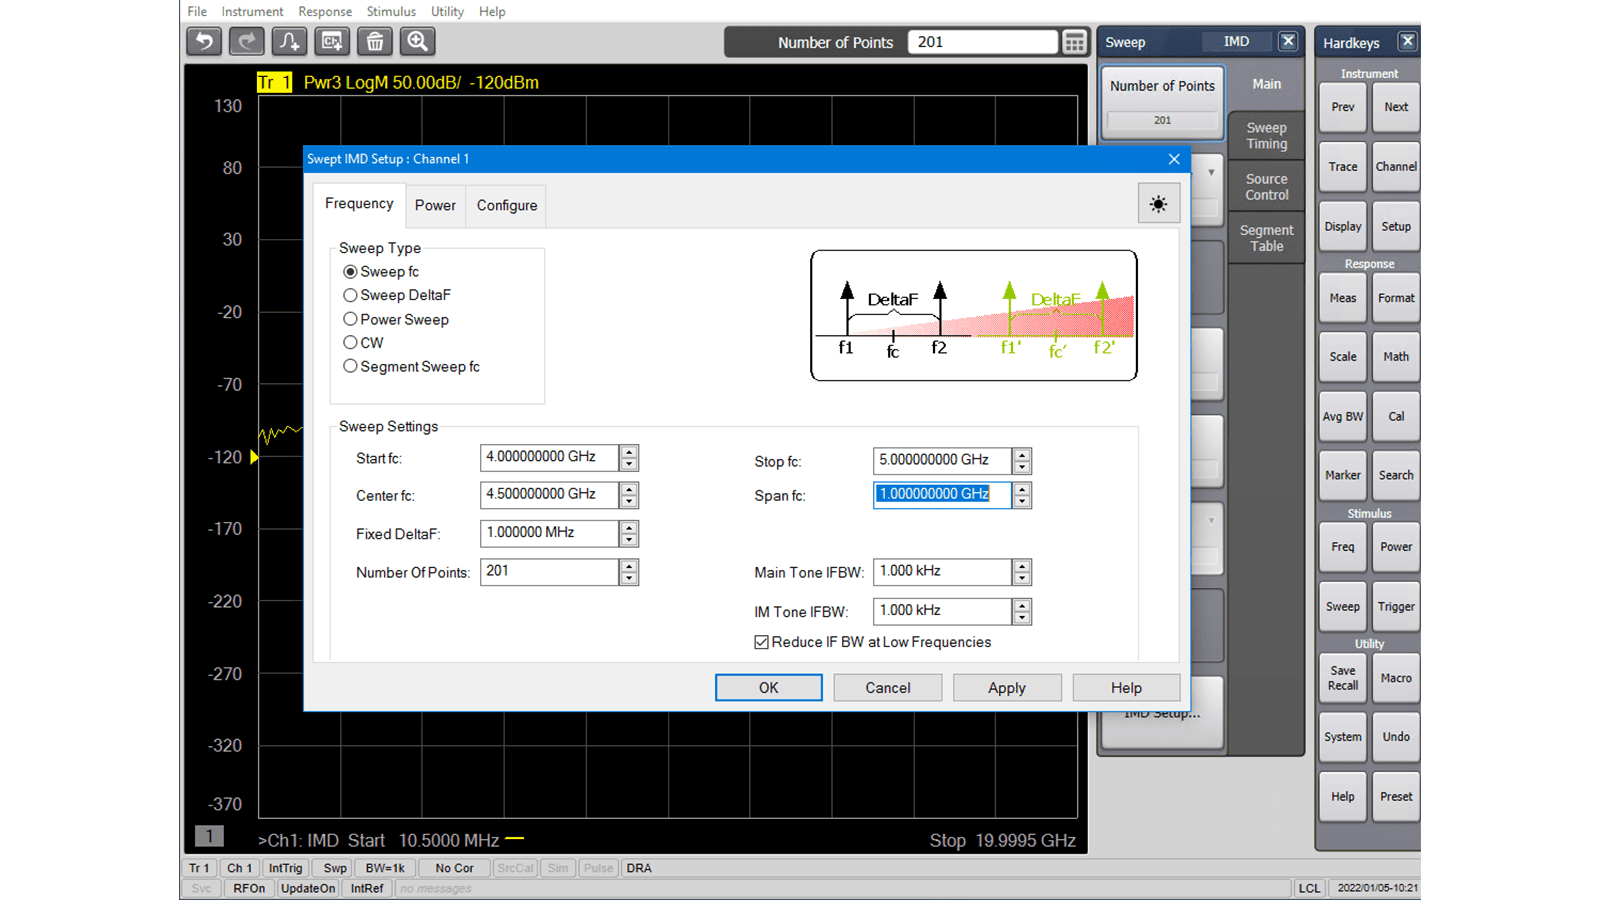Screen dimensions: 1600x900
Task: Add a new trace using the trace toolbar icon
Action: [x=289, y=41]
